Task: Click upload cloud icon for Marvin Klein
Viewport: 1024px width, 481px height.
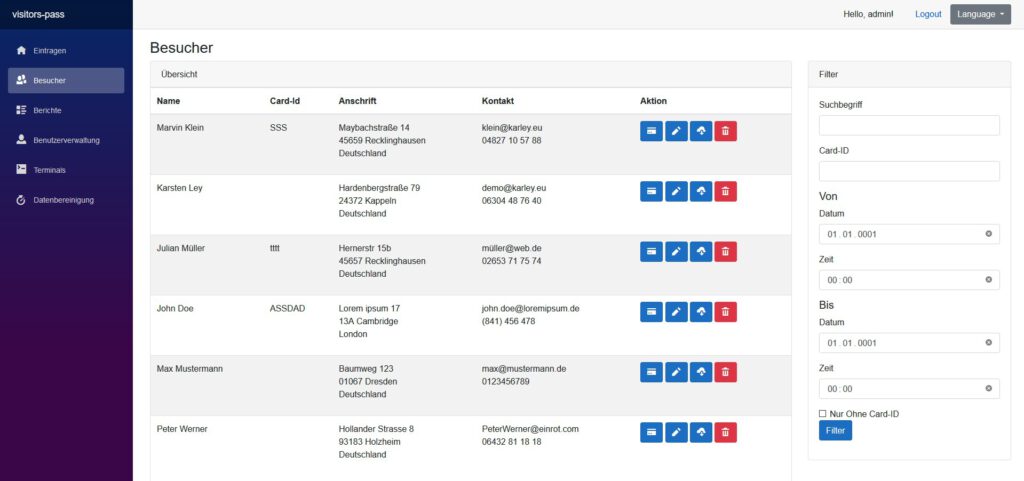Action: coord(701,131)
